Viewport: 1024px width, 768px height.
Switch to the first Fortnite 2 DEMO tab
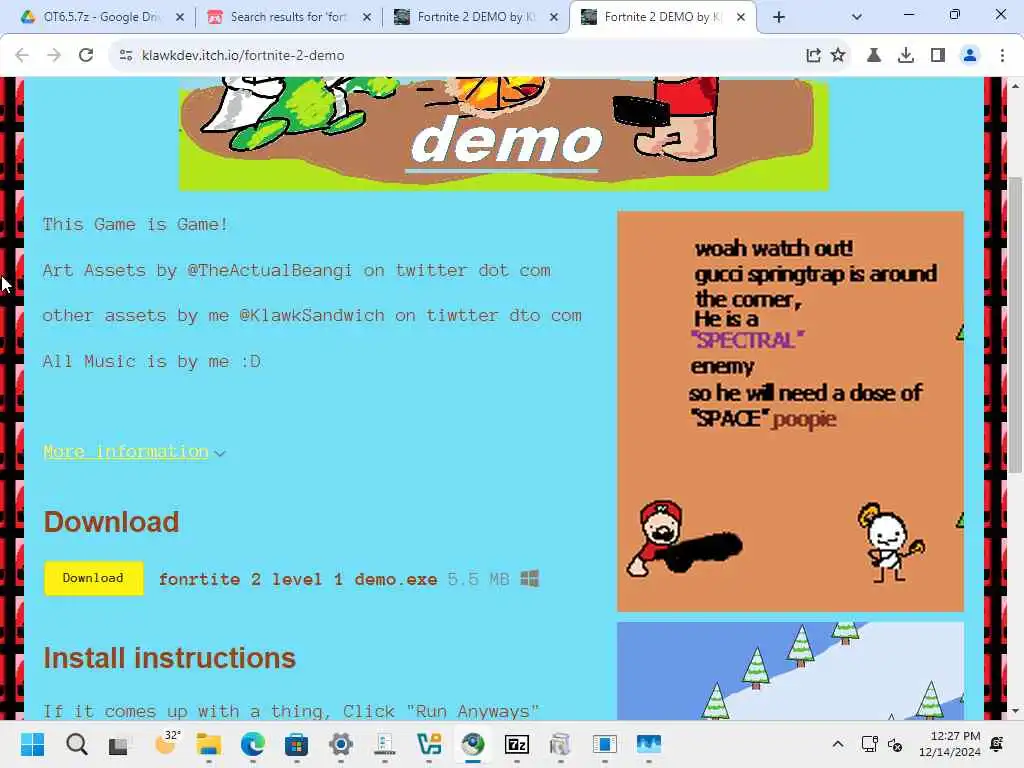coord(474,17)
